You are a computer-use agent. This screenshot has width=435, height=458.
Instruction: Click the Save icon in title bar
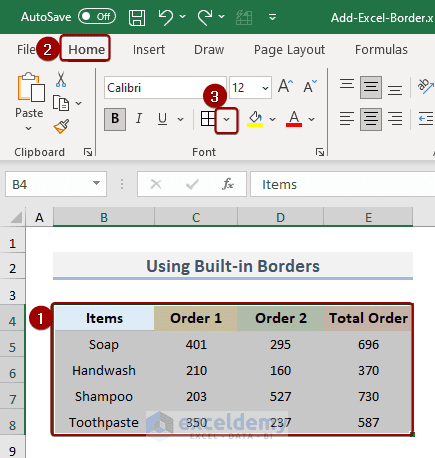coord(137,17)
